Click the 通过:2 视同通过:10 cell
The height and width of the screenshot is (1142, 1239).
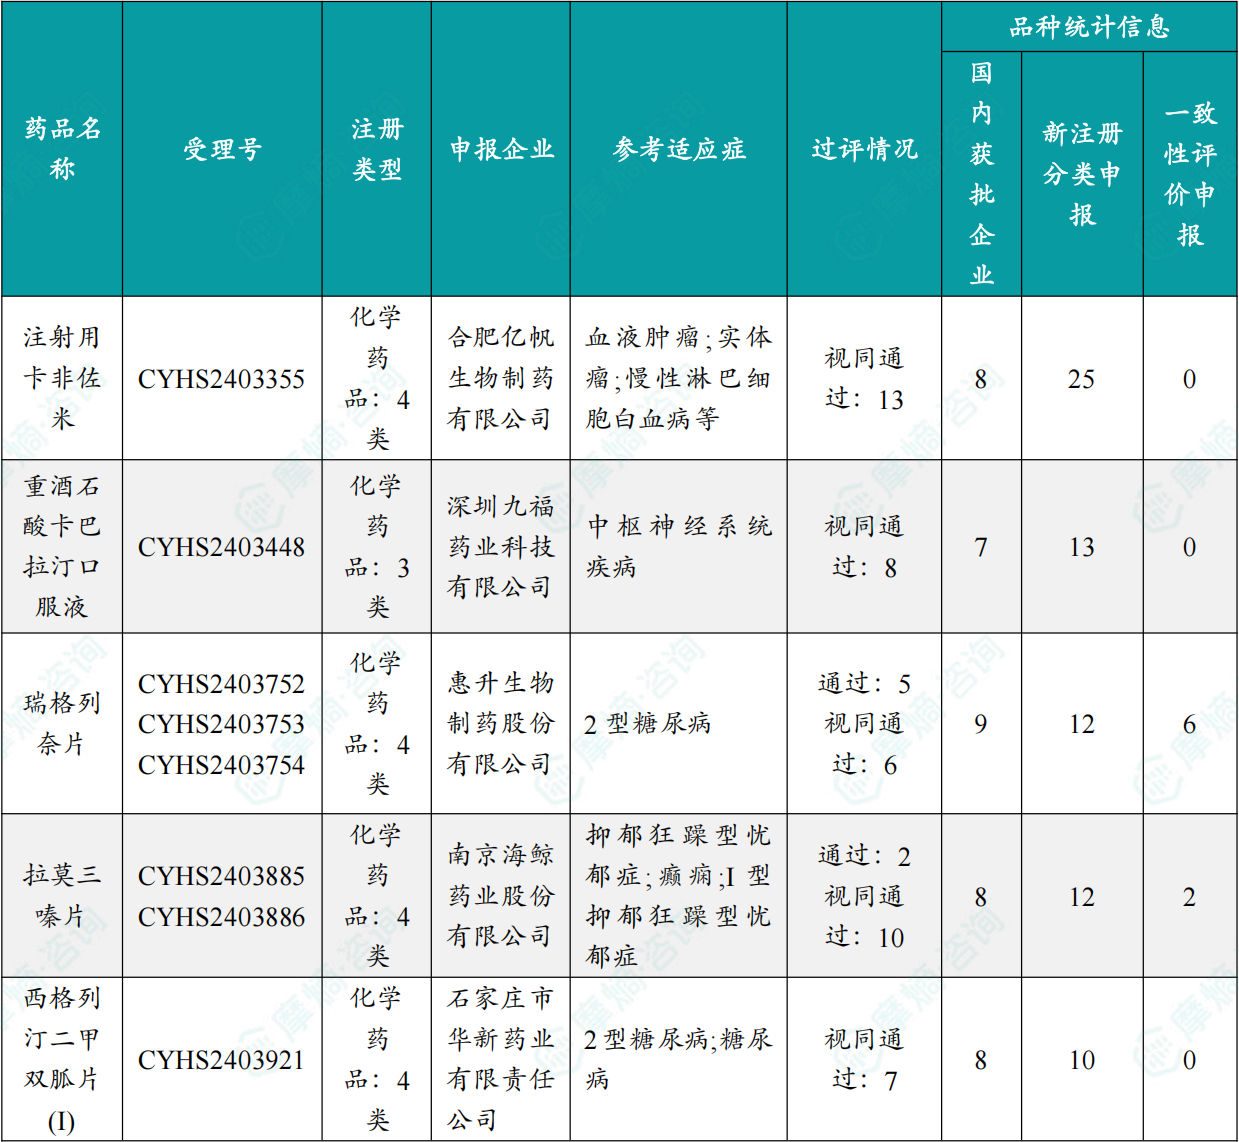(x=864, y=895)
